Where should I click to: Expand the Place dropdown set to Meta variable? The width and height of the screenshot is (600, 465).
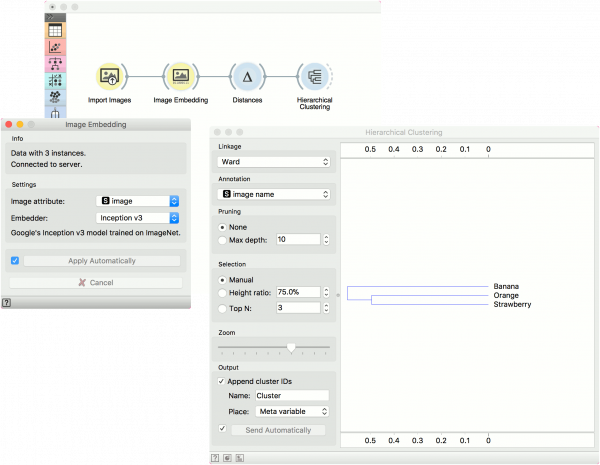pos(292,411)
